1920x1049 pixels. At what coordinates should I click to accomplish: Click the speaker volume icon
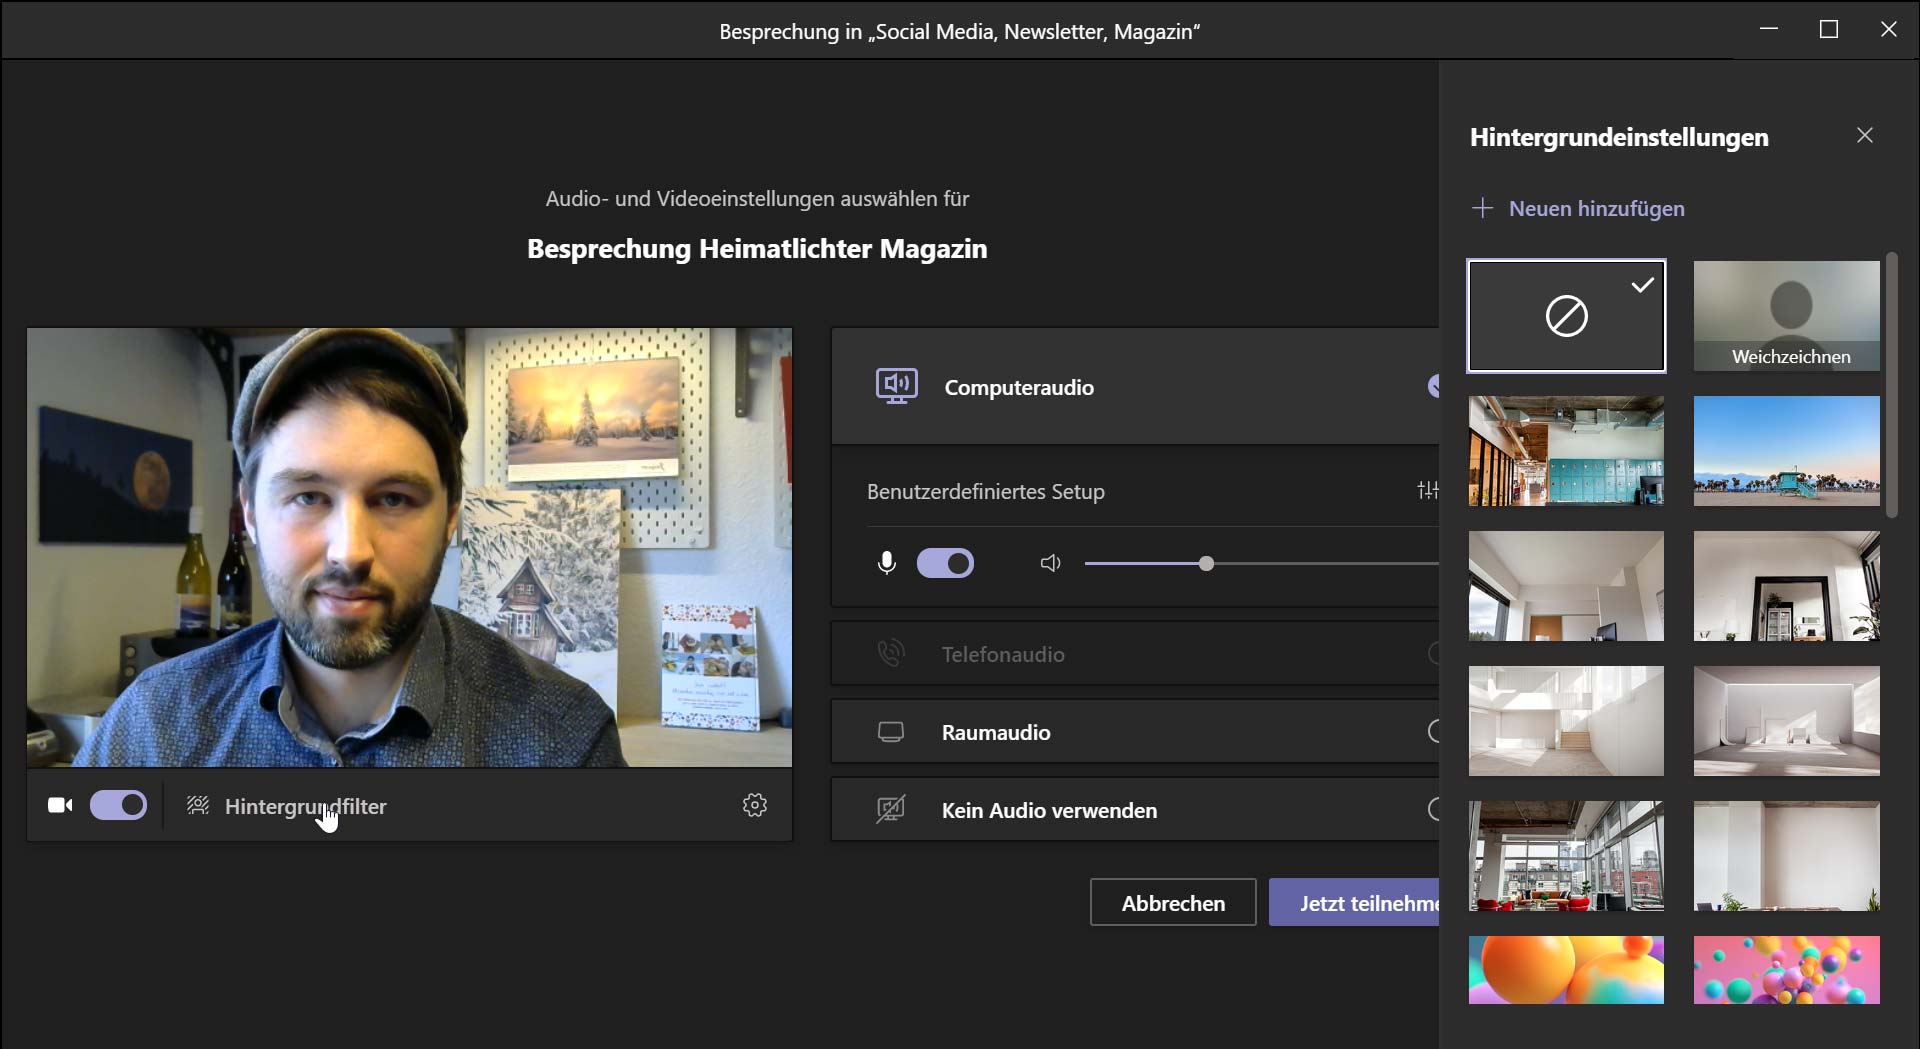[x=1050, y=564]
